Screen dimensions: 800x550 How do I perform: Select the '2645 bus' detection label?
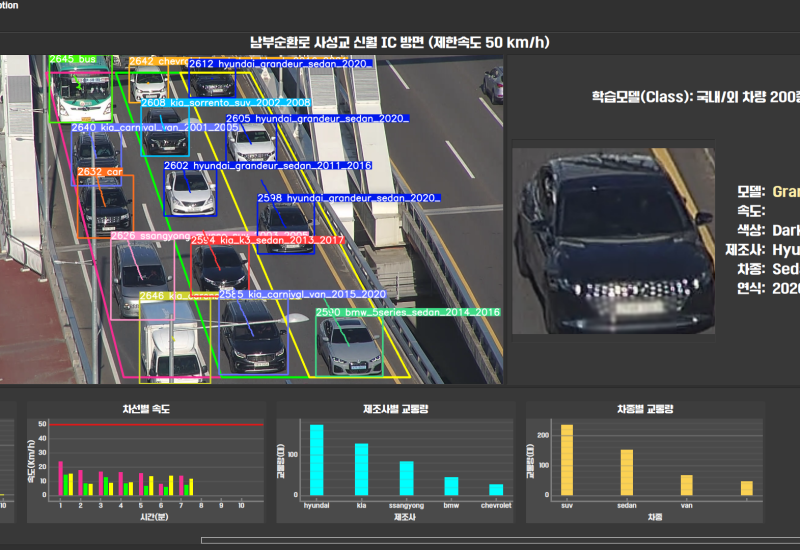tap(72, 59)
